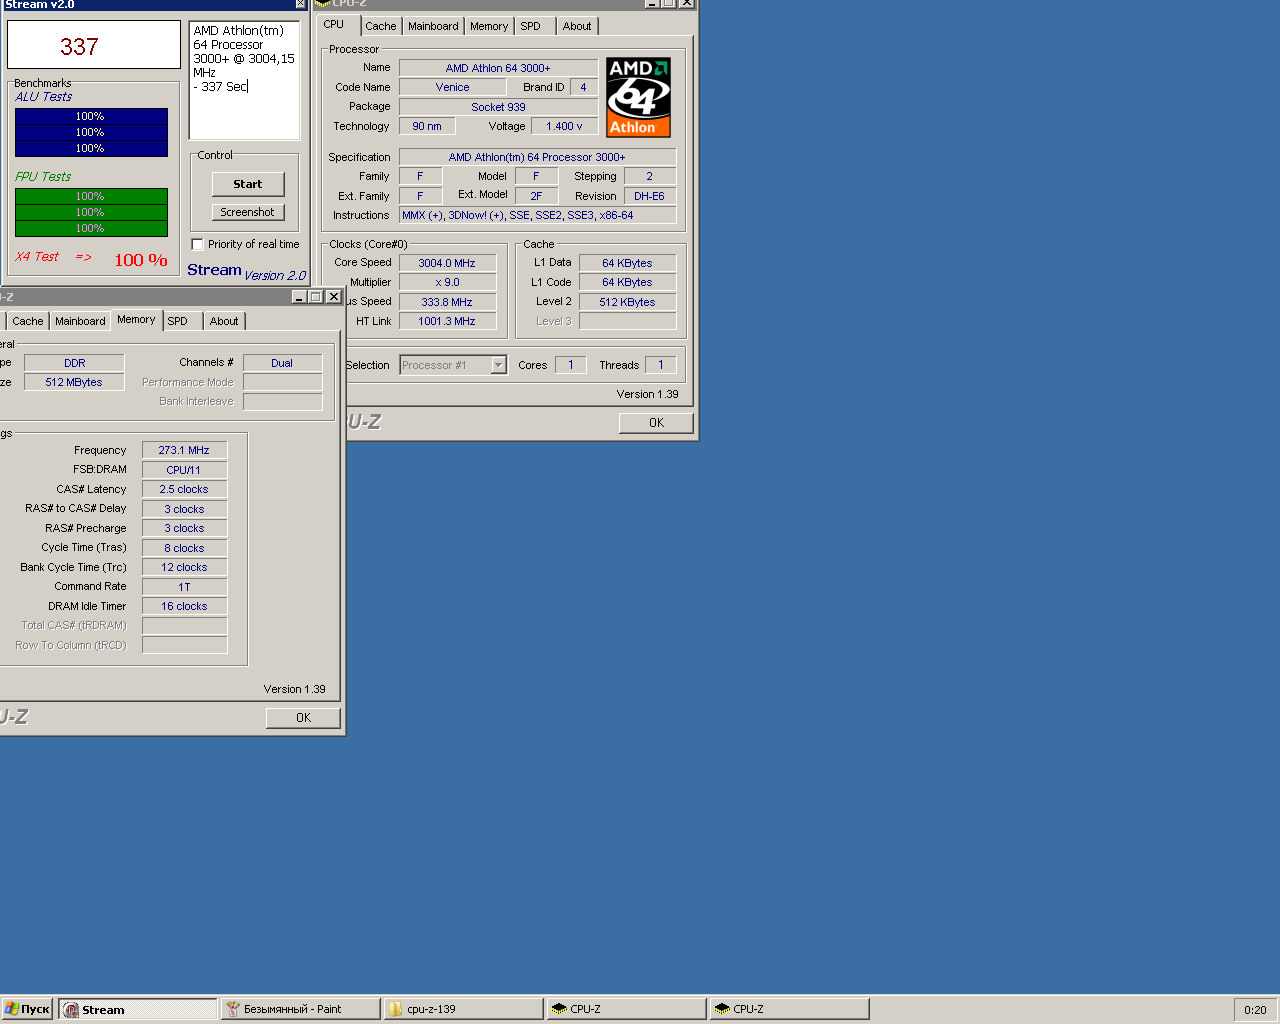1280x1024 pixels.
Task: Click the taskbar clock showing 0:20
Action: 1255,1010
